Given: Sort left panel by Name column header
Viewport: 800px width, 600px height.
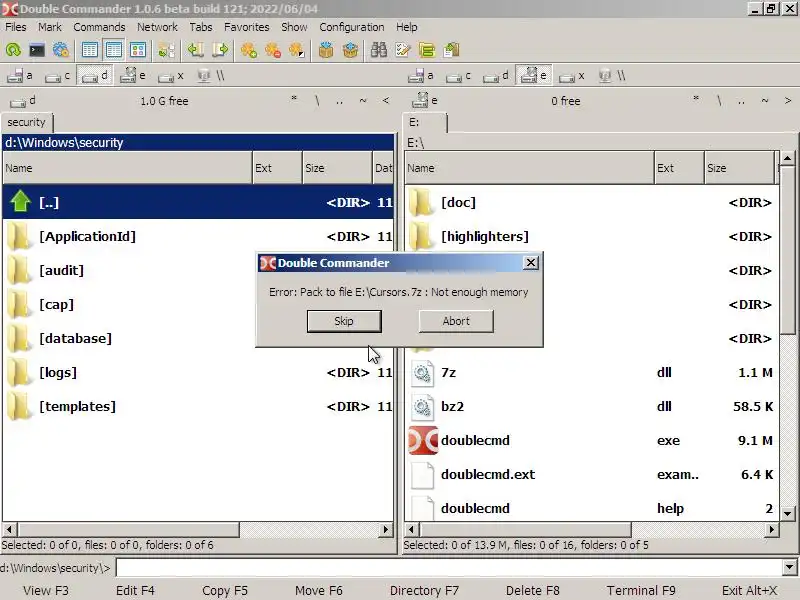Looking at the screenshot, I should 127,168.
